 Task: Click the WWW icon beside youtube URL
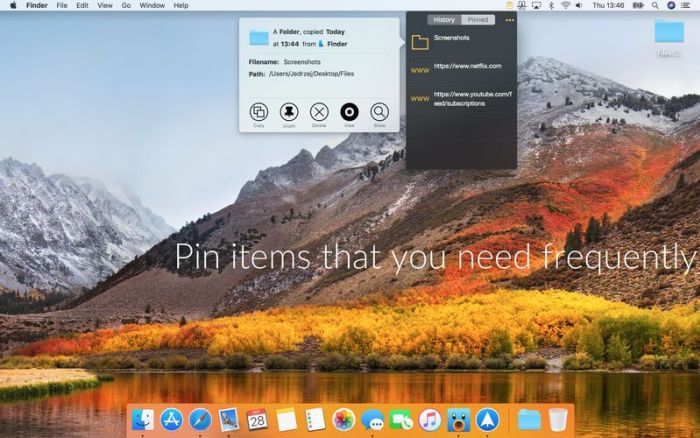tap(420, 99)
